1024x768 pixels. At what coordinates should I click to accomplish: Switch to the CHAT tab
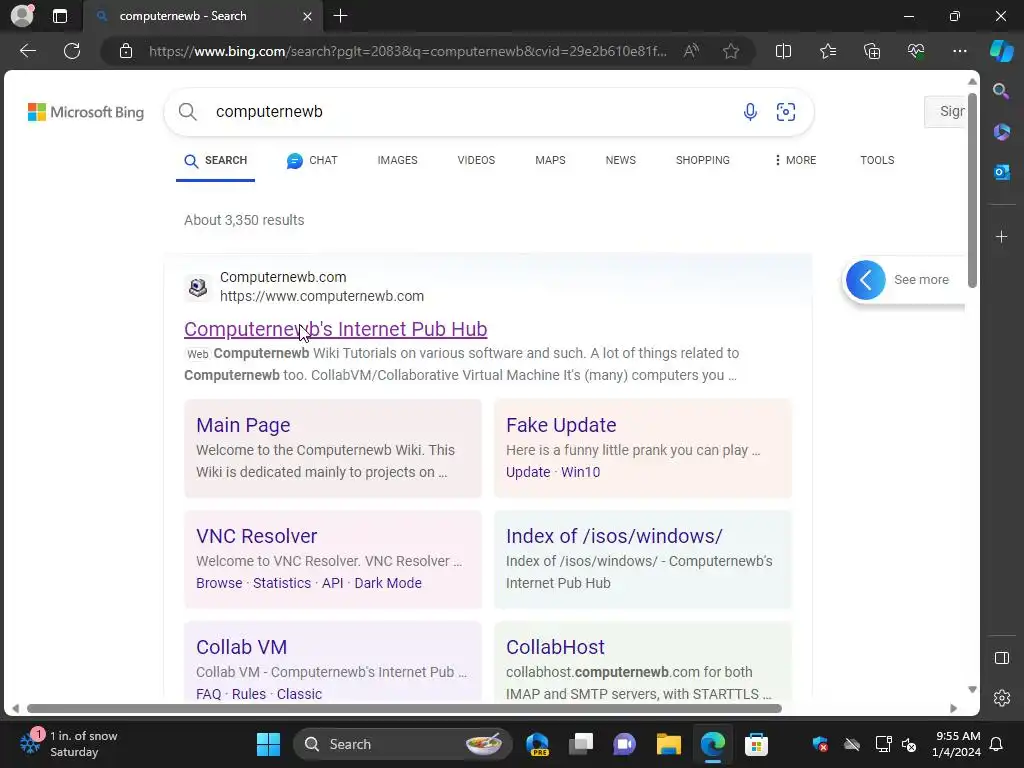pos(312,160)
